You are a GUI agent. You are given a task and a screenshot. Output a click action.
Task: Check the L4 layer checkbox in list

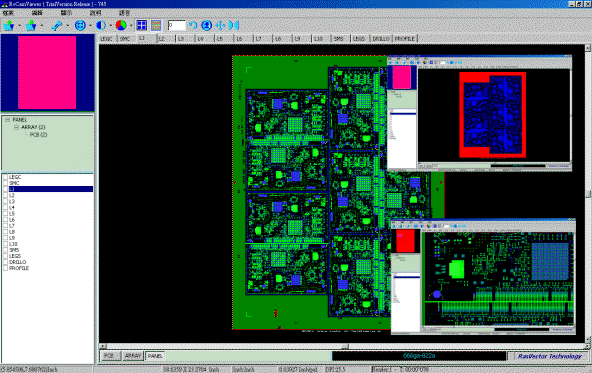[x=5, y=207]
